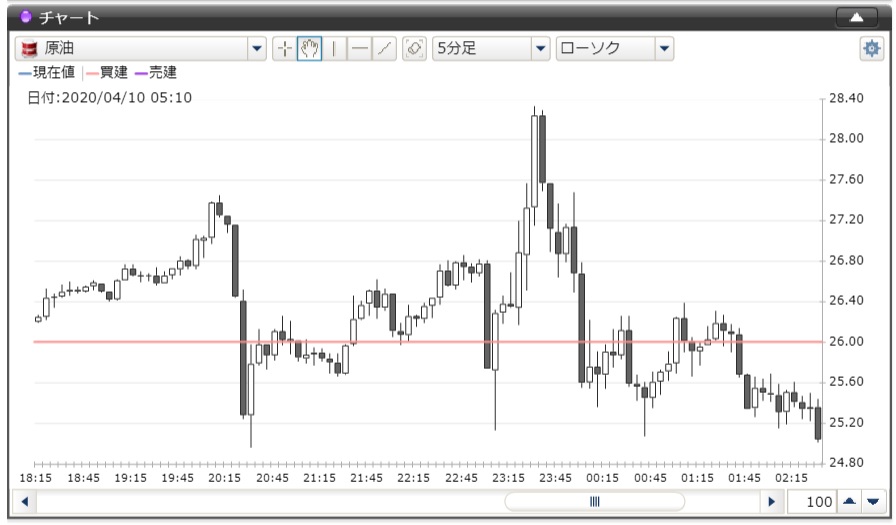Image resolution: width=896 pixels, height=525 pixels.
Task: Click the 23:15 time axis label
Action: 508,478
